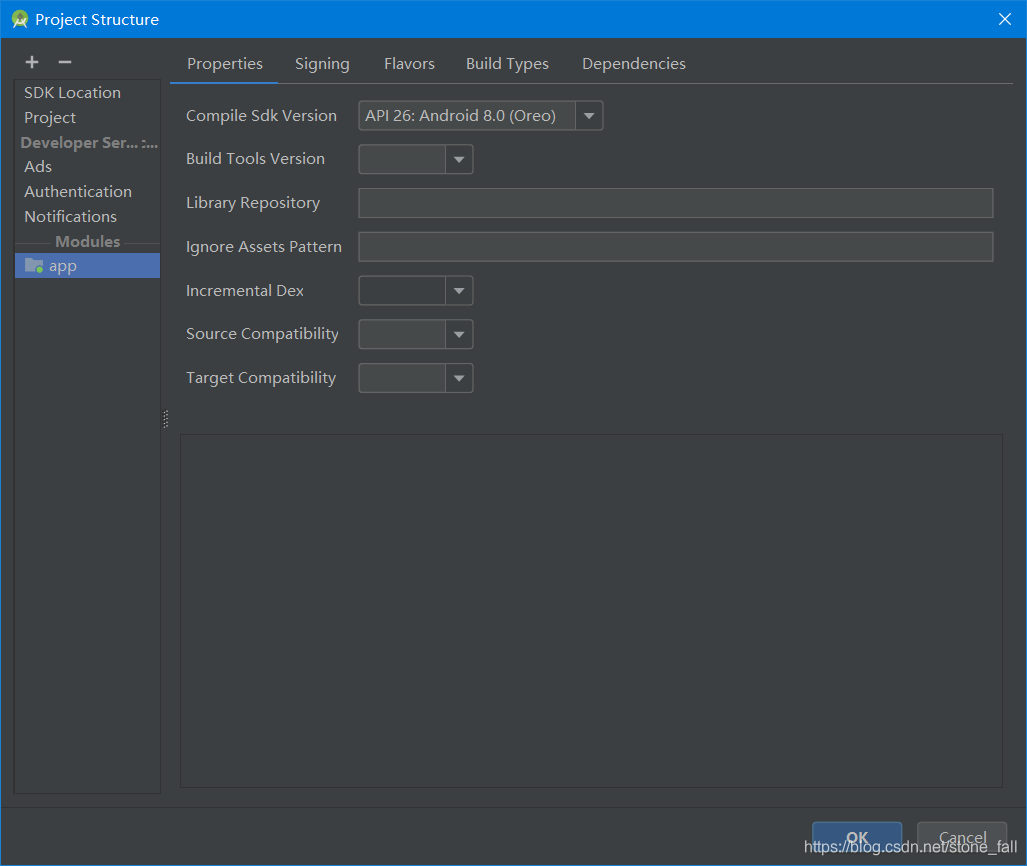The height and width of the screenshot is (866, 1027).
Task: Select Notifications in the sidebar
Action: click(x=70, y=216)
